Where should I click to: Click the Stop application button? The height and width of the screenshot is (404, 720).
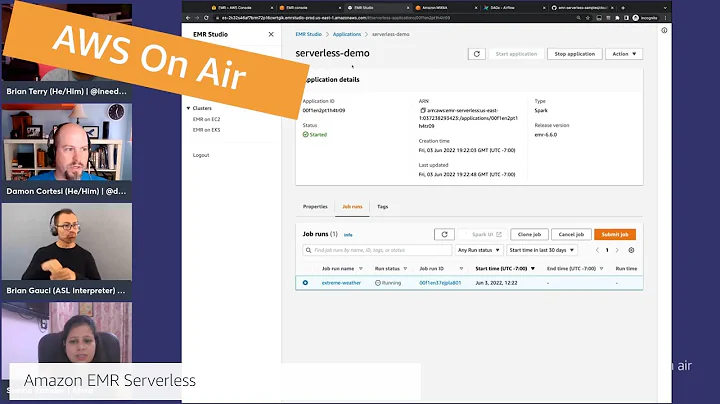click(x=574, y=54)
